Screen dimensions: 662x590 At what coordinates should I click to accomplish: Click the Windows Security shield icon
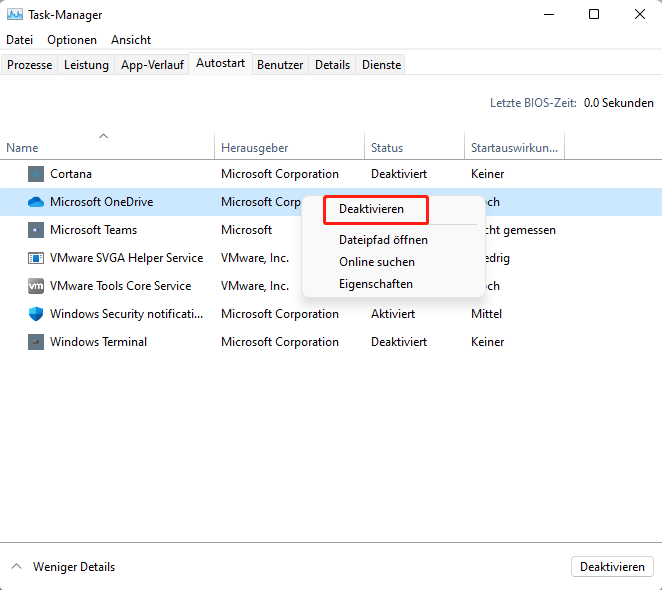pos(36,314)
